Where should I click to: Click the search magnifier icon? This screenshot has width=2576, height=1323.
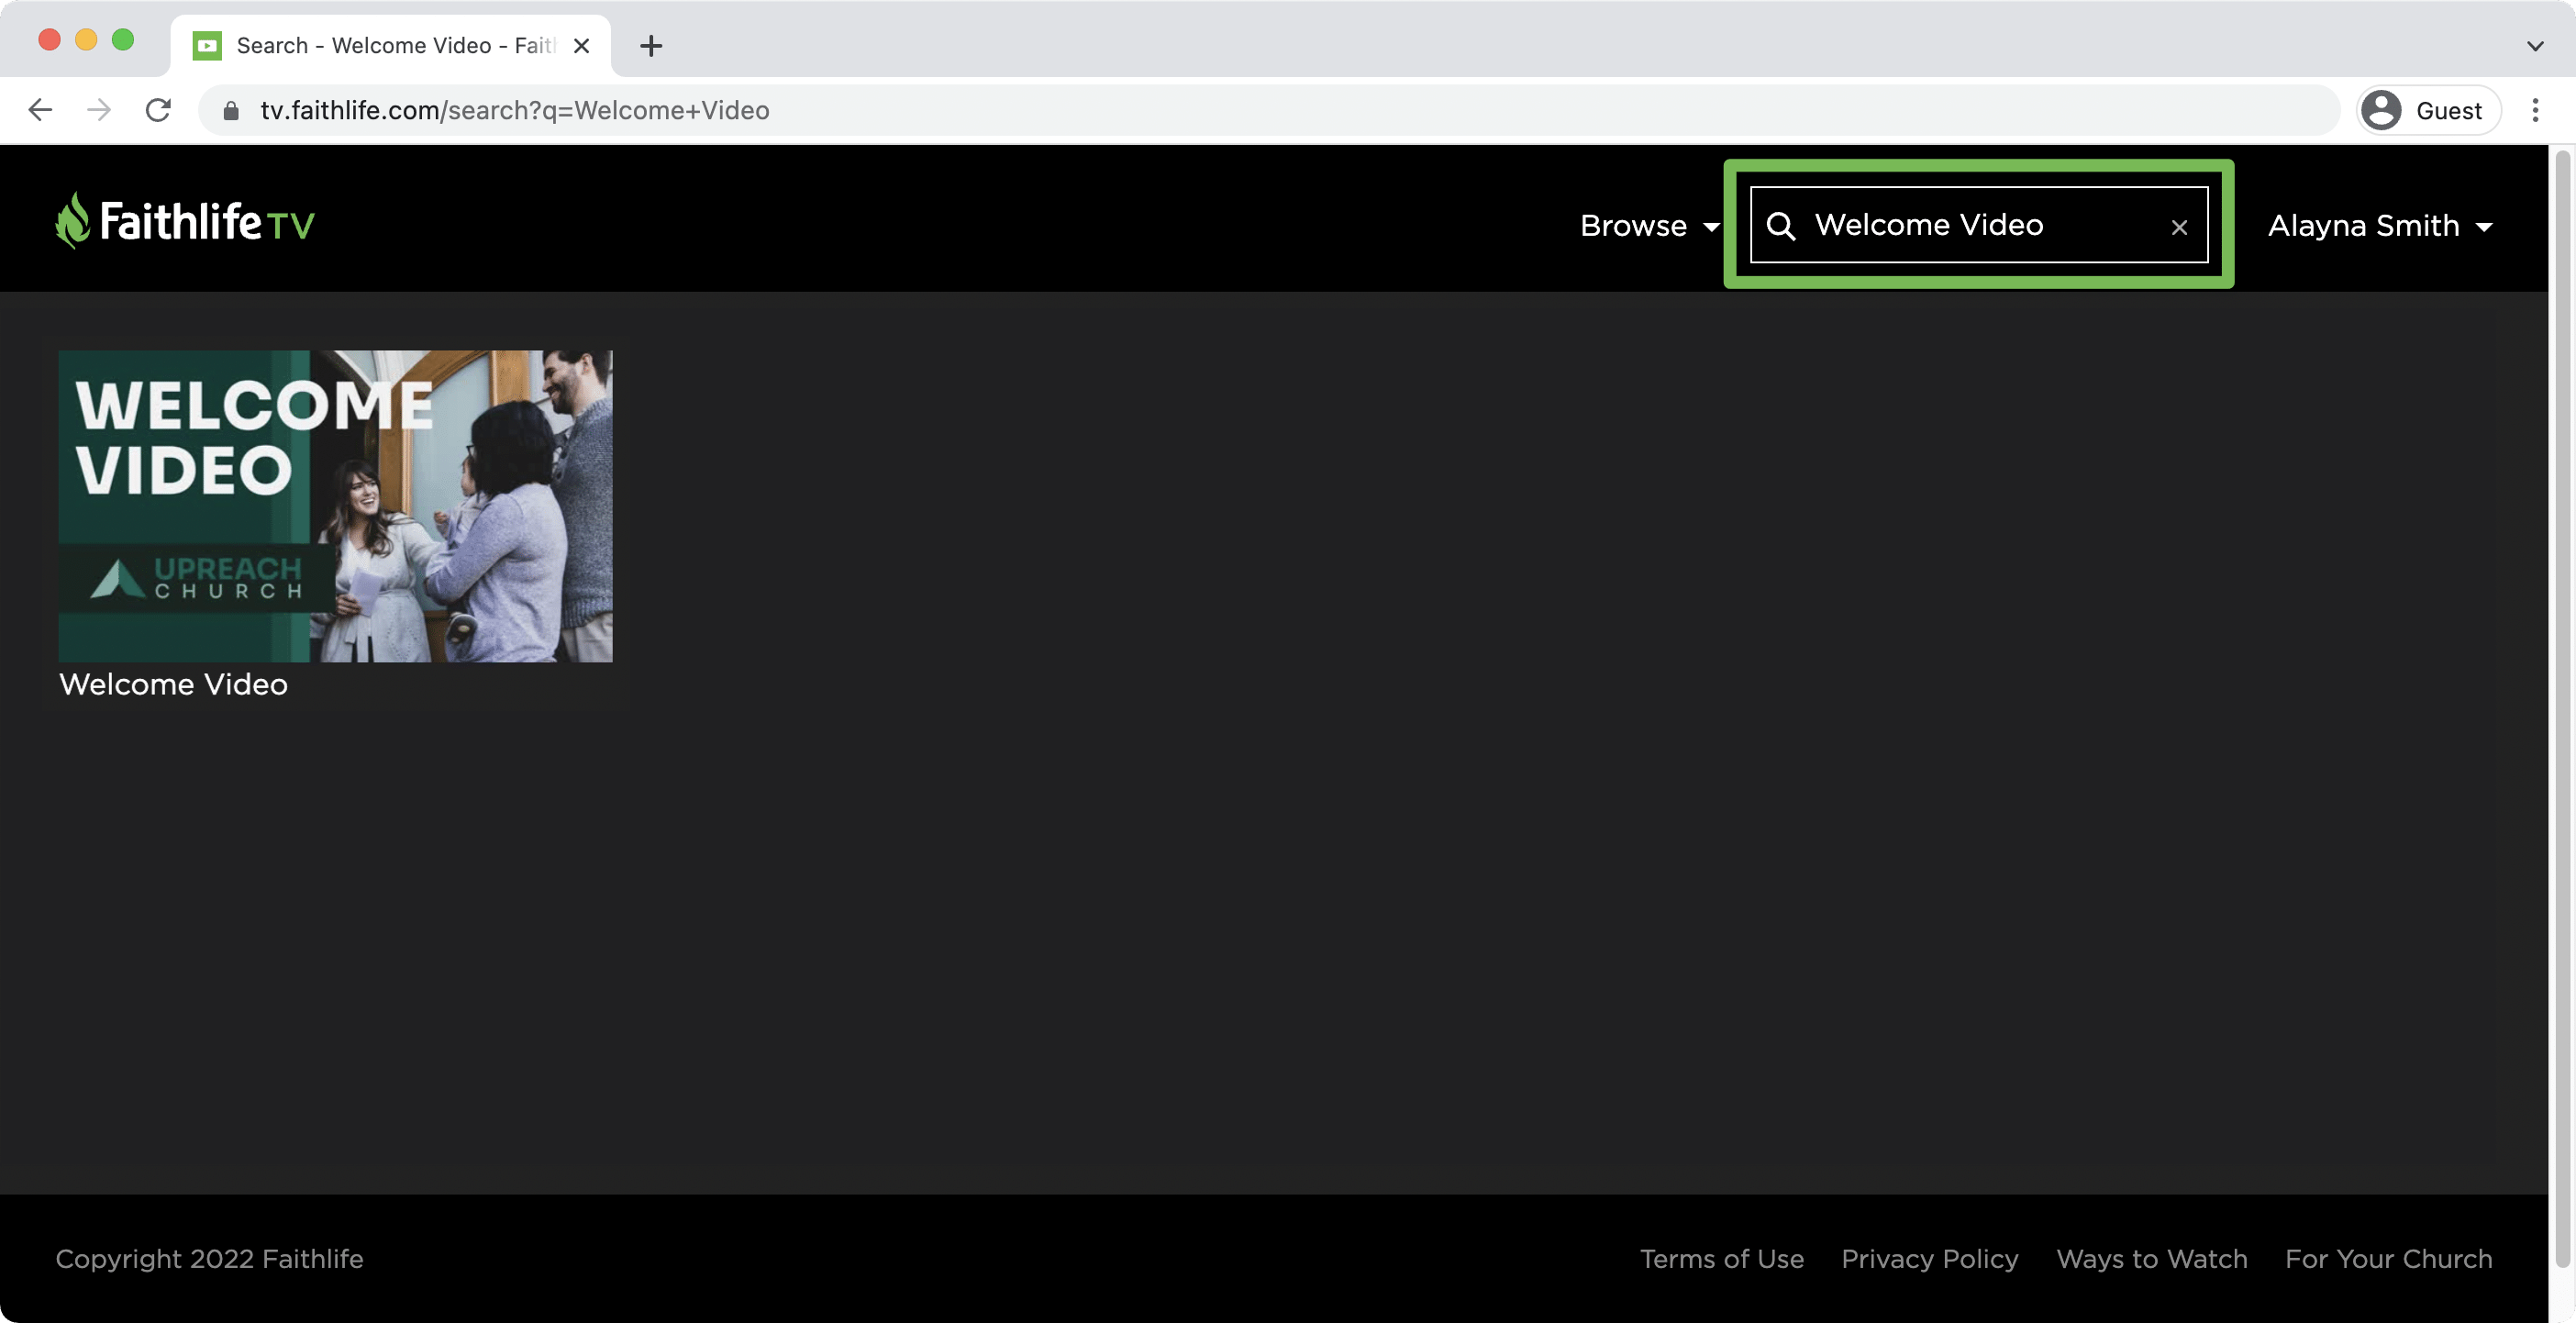(x=1780, y=226)
